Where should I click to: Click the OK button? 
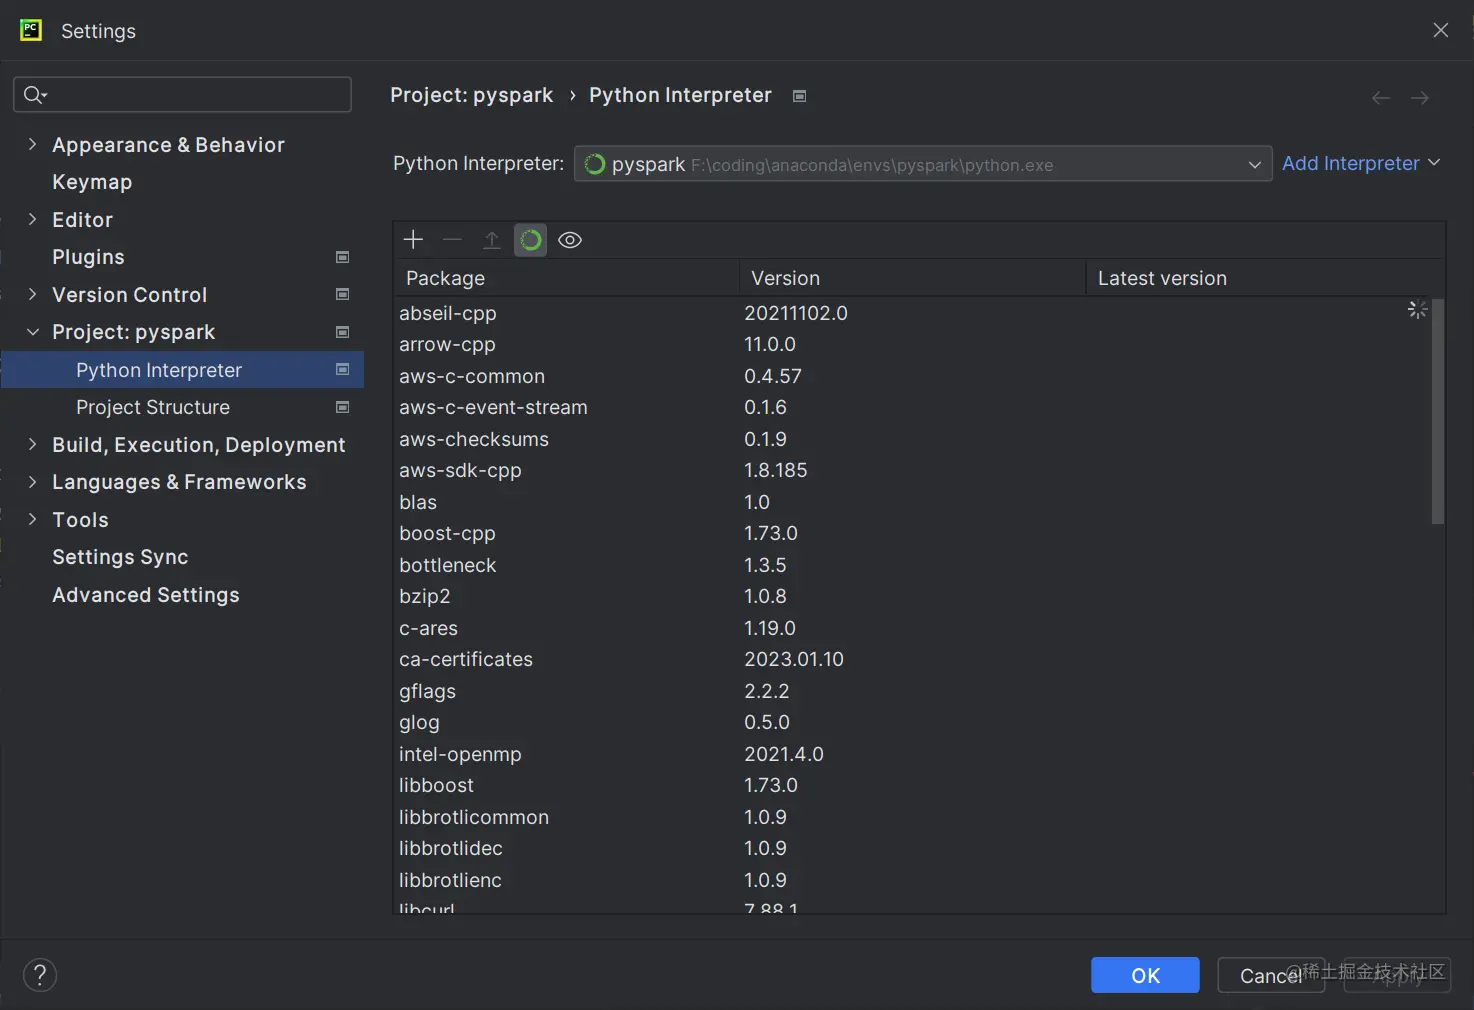point(1145,975)
